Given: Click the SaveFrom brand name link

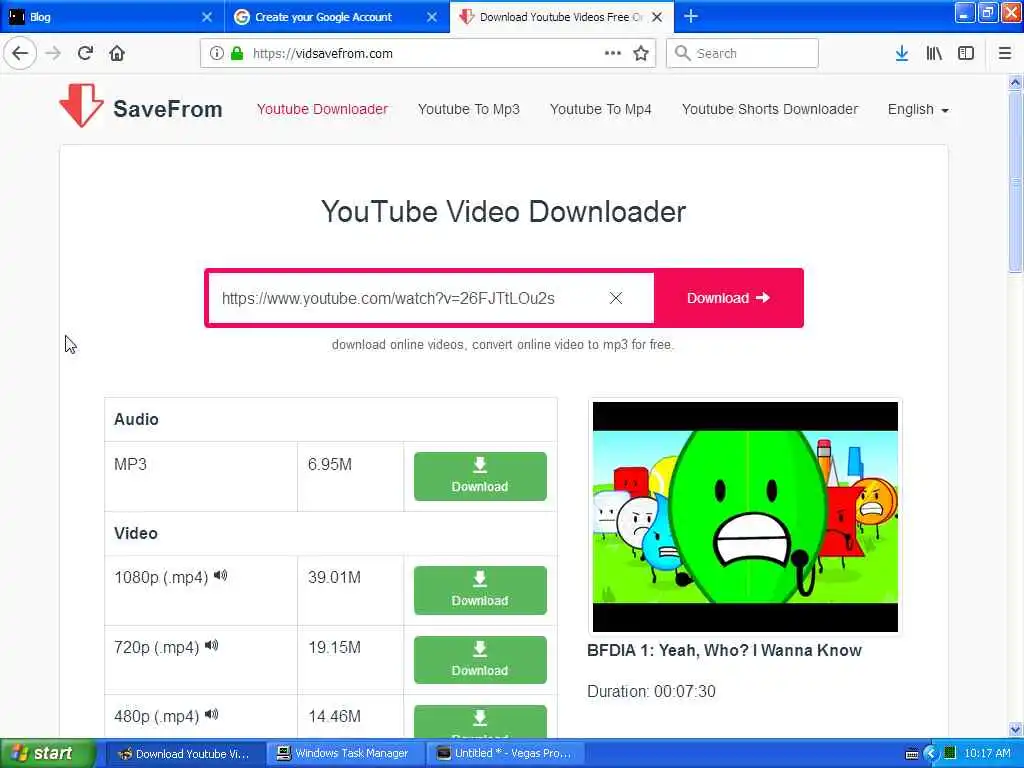Looking at the screenshot, I should (168, 109).
